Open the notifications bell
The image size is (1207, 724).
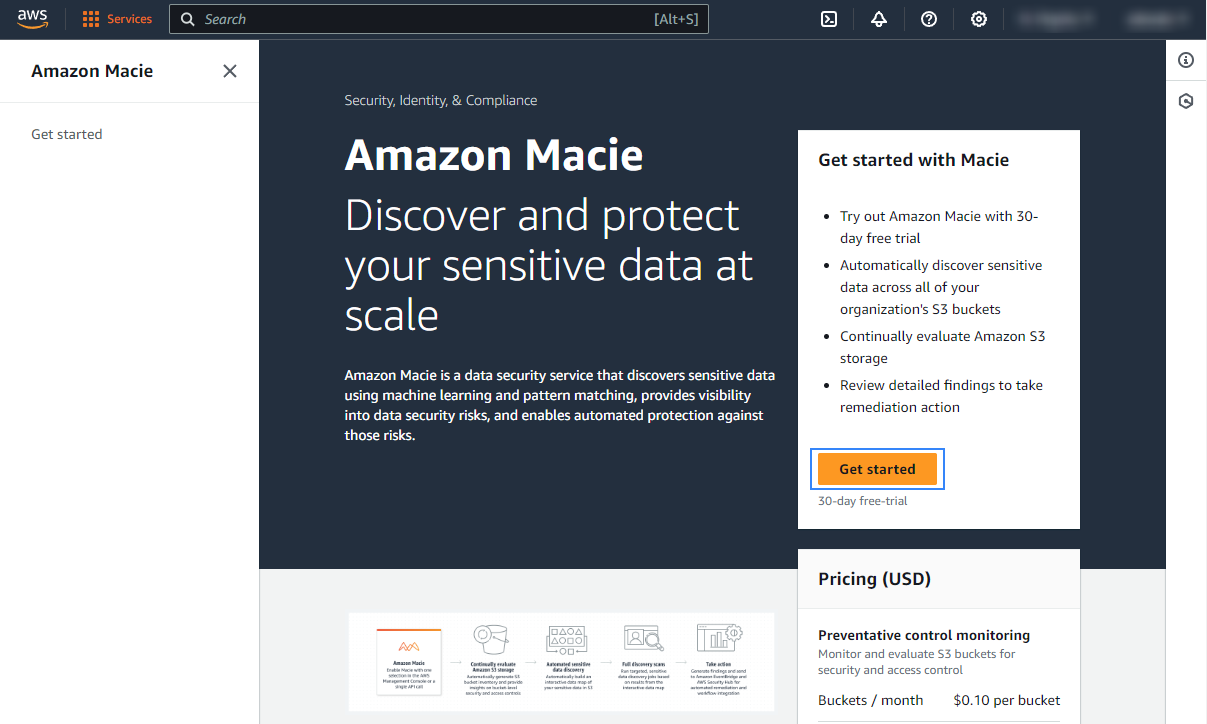(879, 19)
